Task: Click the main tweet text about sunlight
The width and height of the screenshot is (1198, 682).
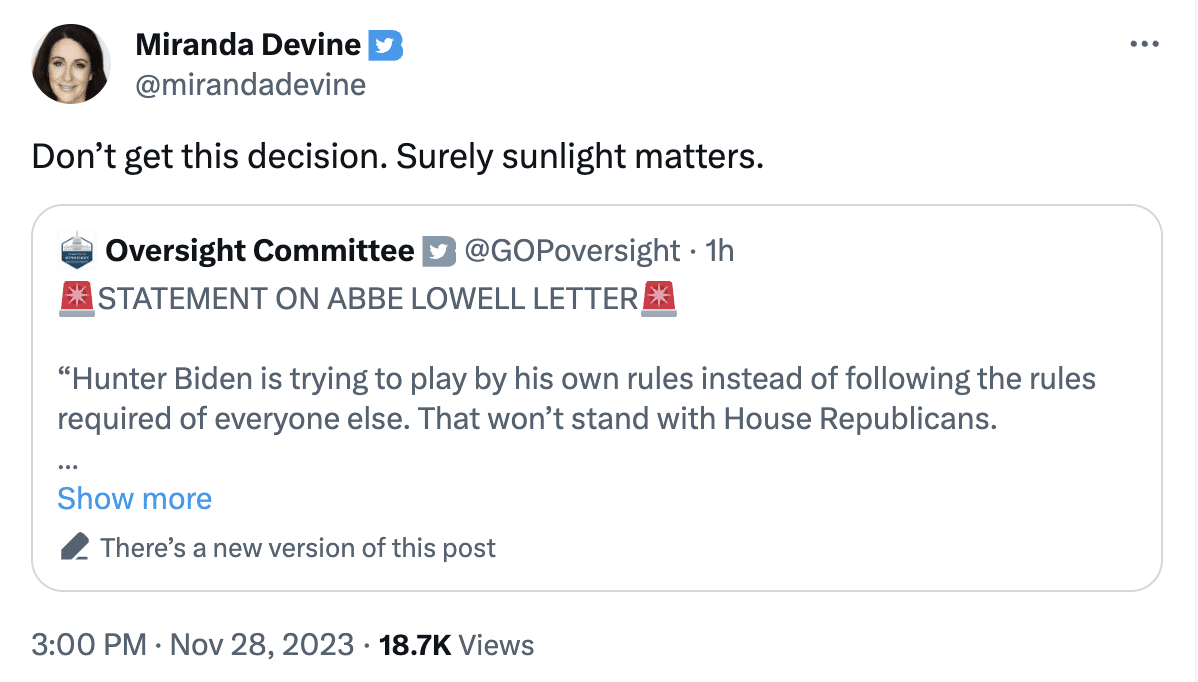Action: (x=397, y=158)
